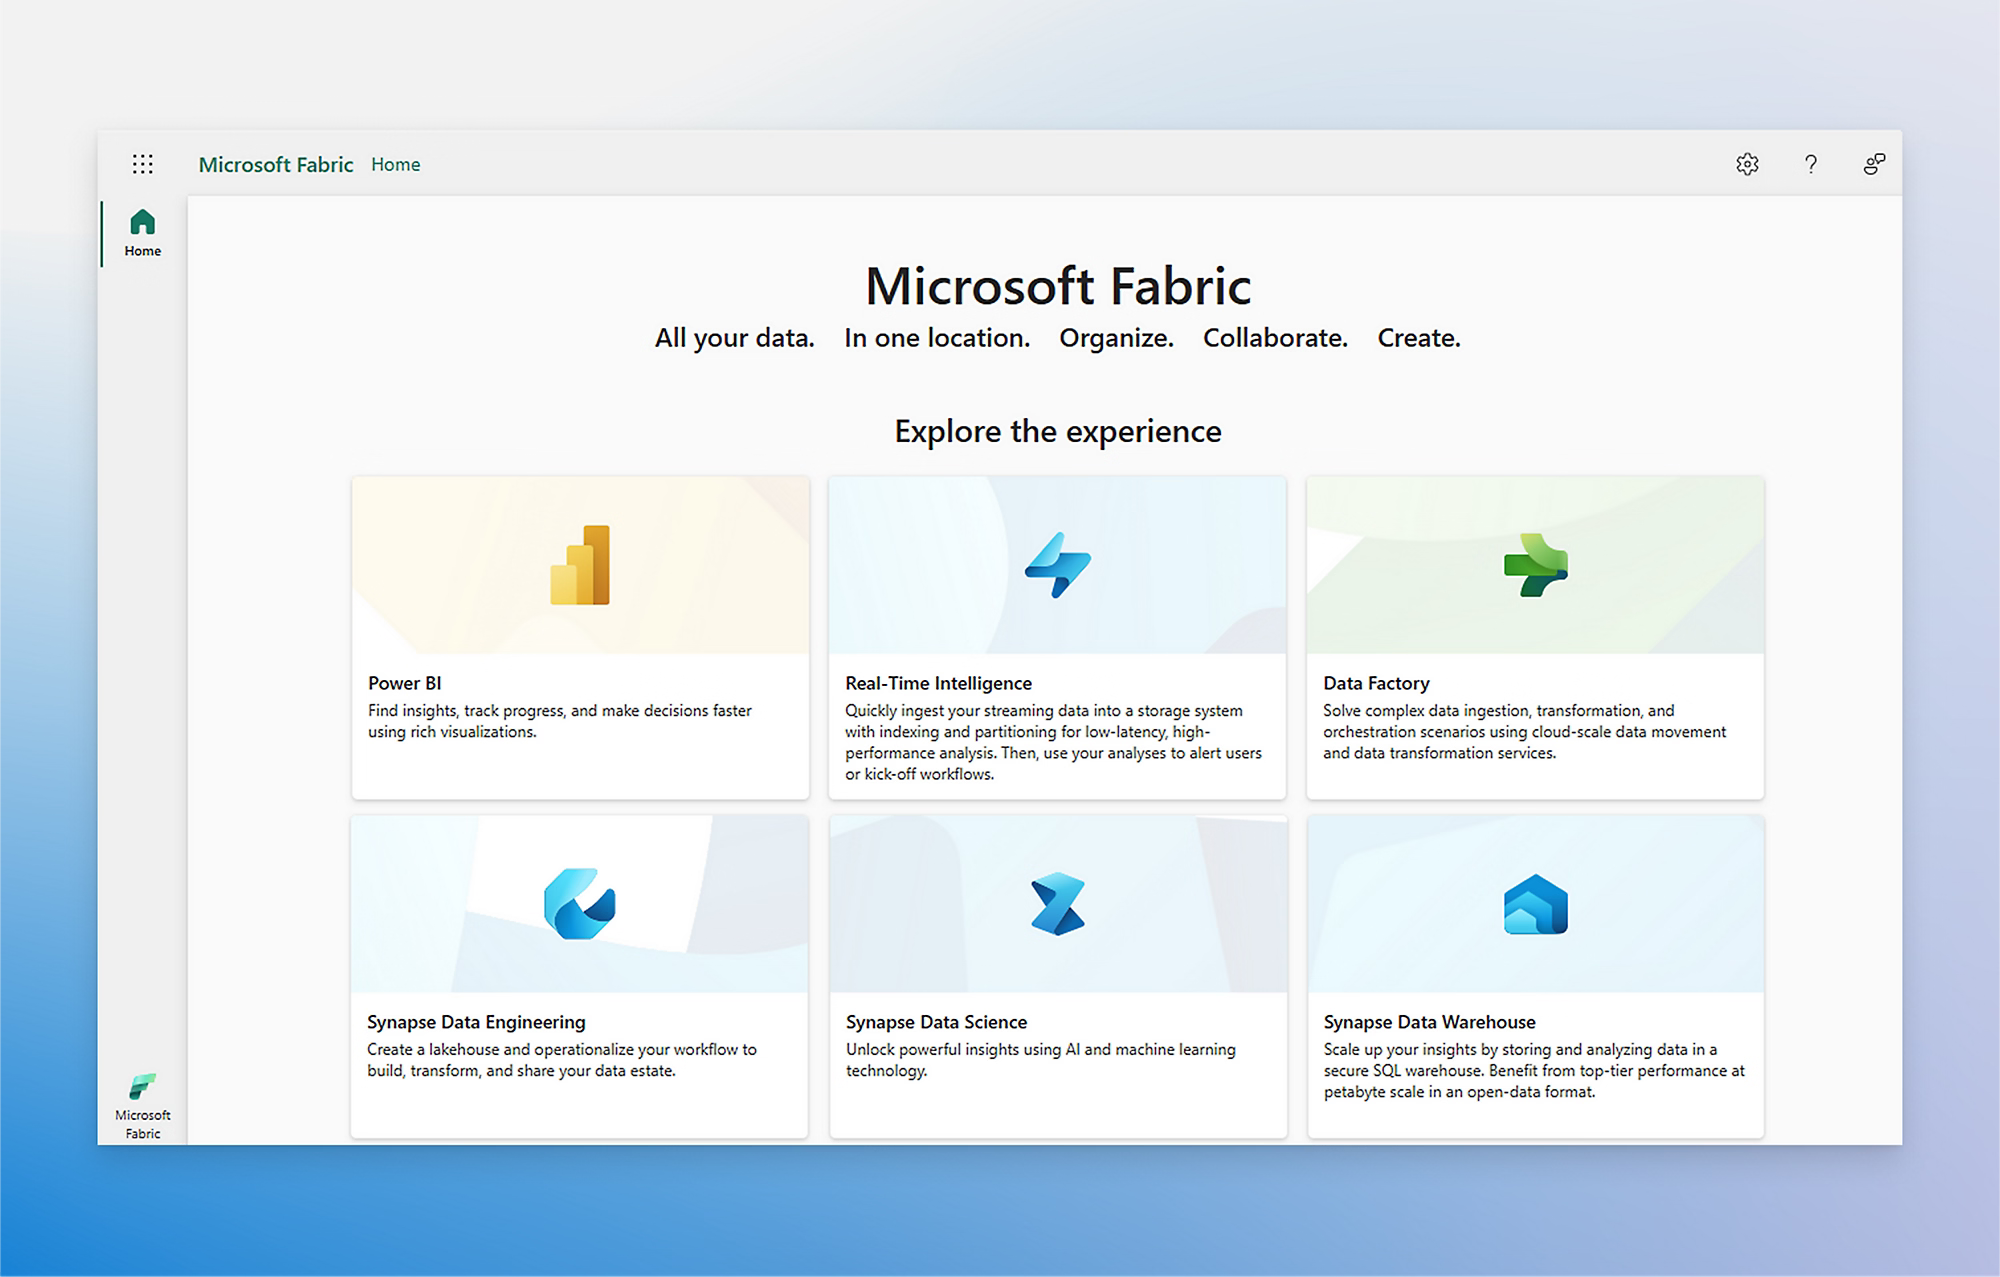Click the Synapse Data Warehouse house icon
Image resolution: width=2000 pixels, height=1277 pixels.
1535,904
